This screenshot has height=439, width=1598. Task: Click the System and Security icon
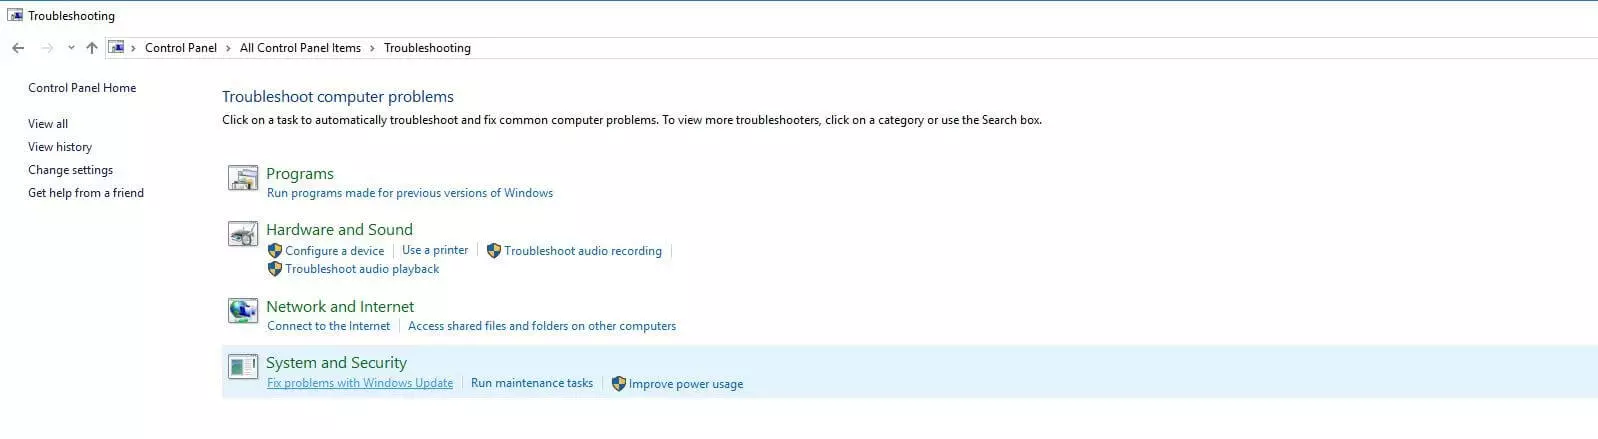243,367
